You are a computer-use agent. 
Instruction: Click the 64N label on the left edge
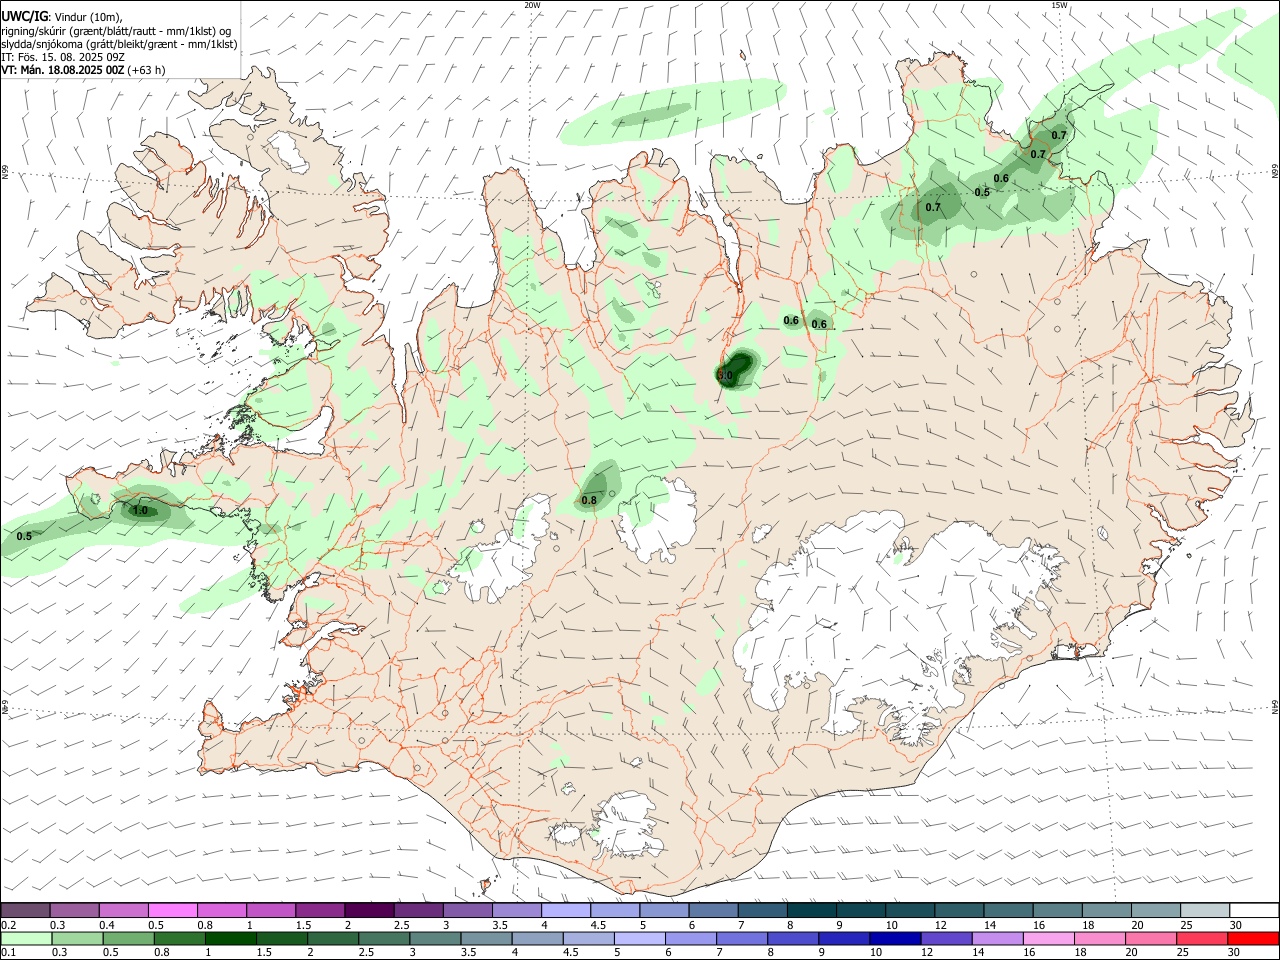pos(5,707)
